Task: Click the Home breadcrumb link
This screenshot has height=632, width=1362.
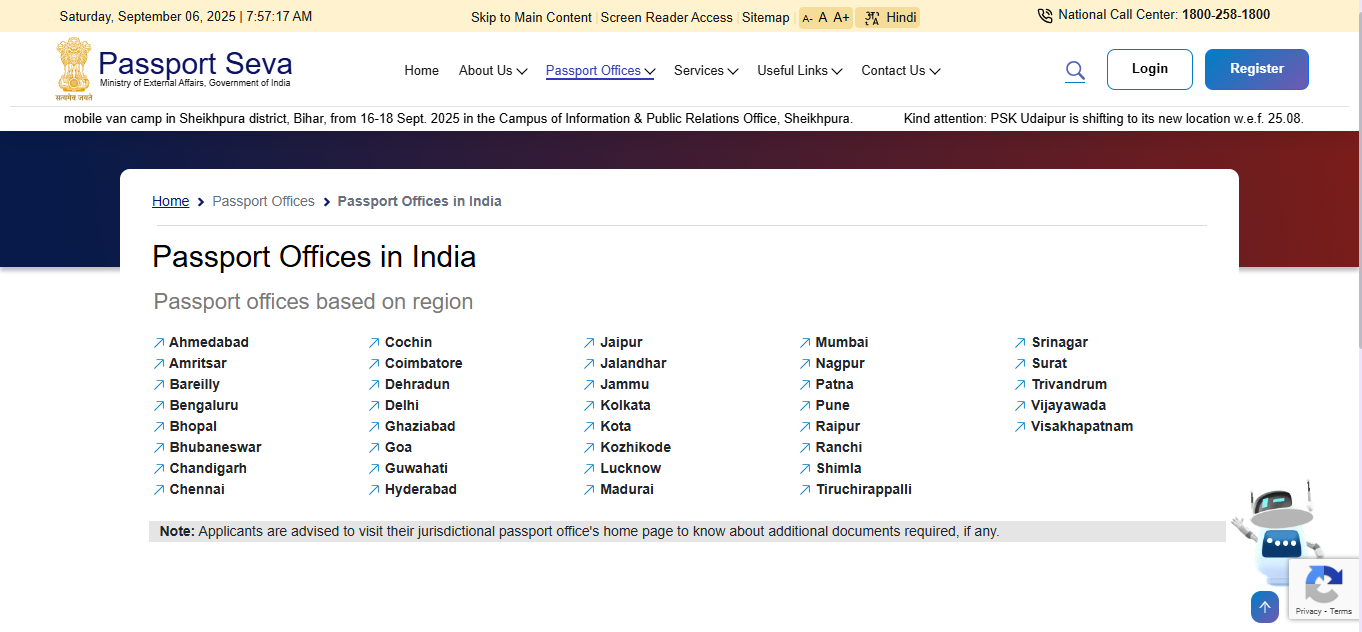Action: [x=170, y=201]
